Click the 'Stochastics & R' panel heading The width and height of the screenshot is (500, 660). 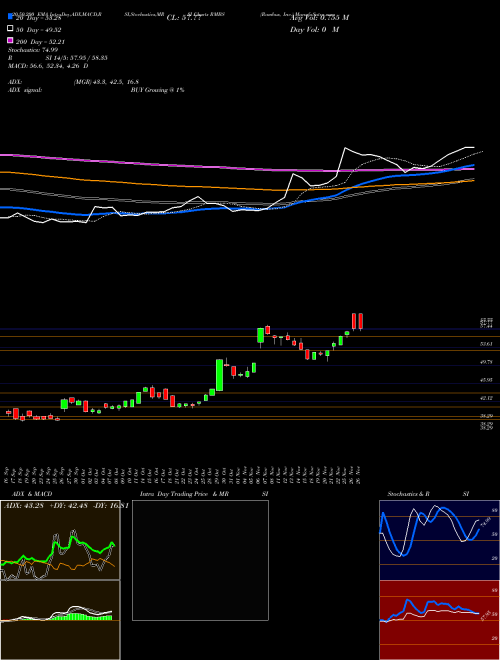click(x=408, y=494)
